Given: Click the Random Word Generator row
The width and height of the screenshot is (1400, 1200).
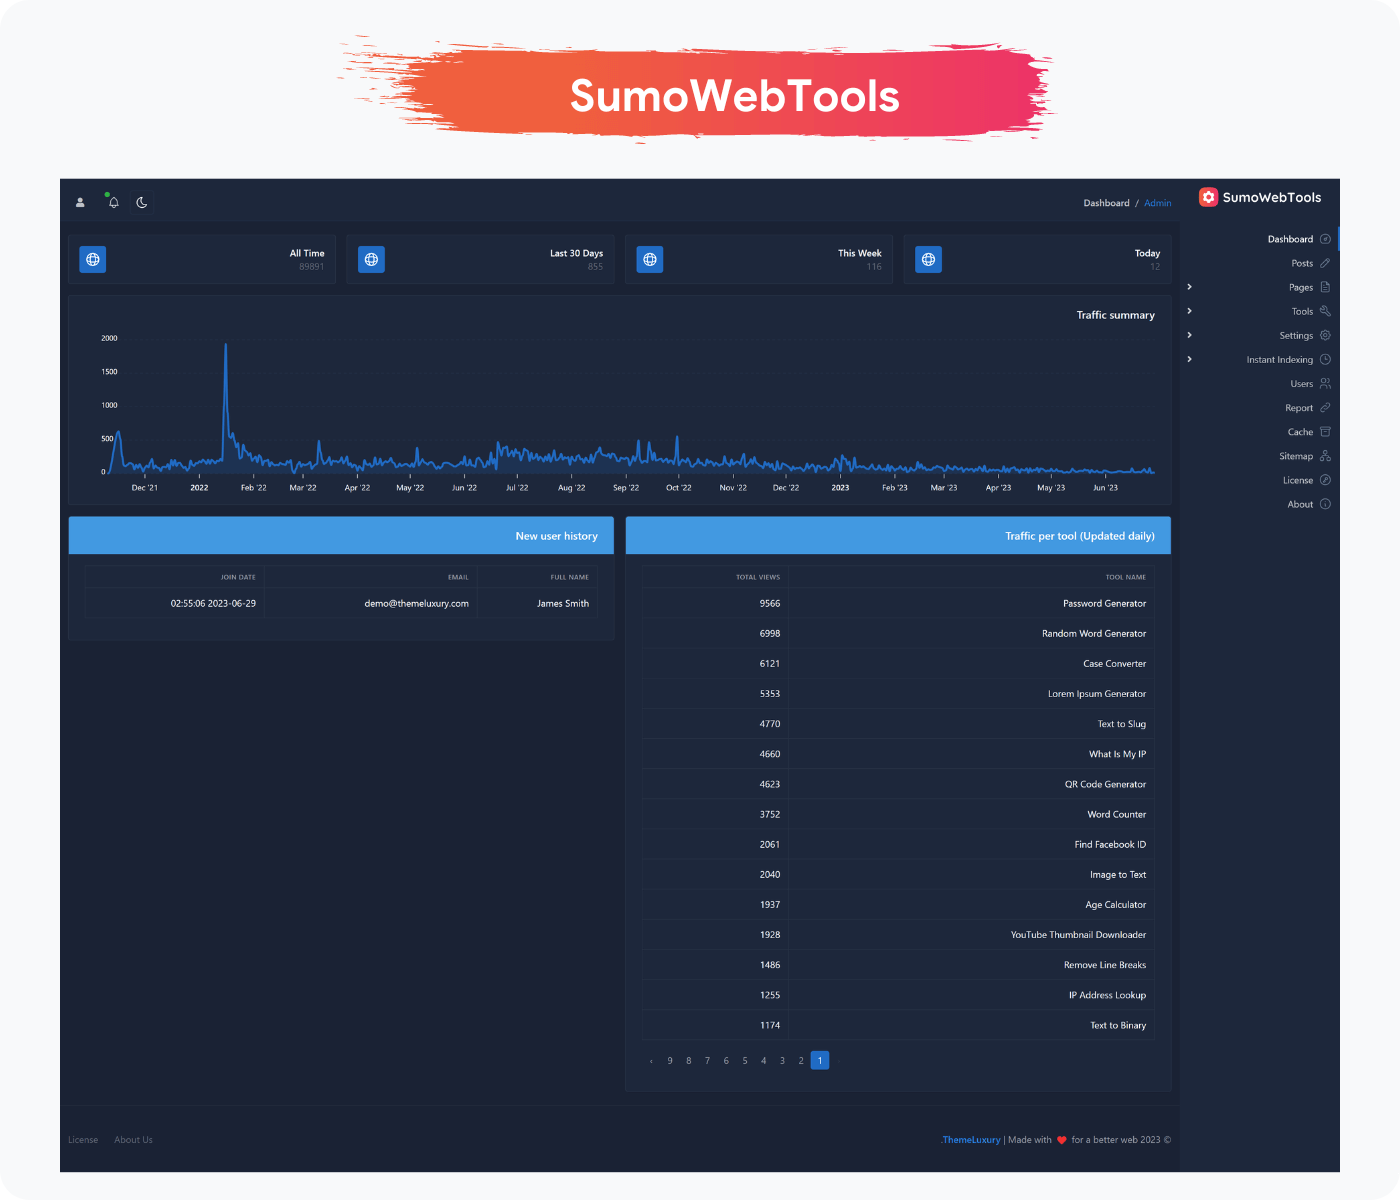Looking at the screenshot, I should tap(898, 634).
